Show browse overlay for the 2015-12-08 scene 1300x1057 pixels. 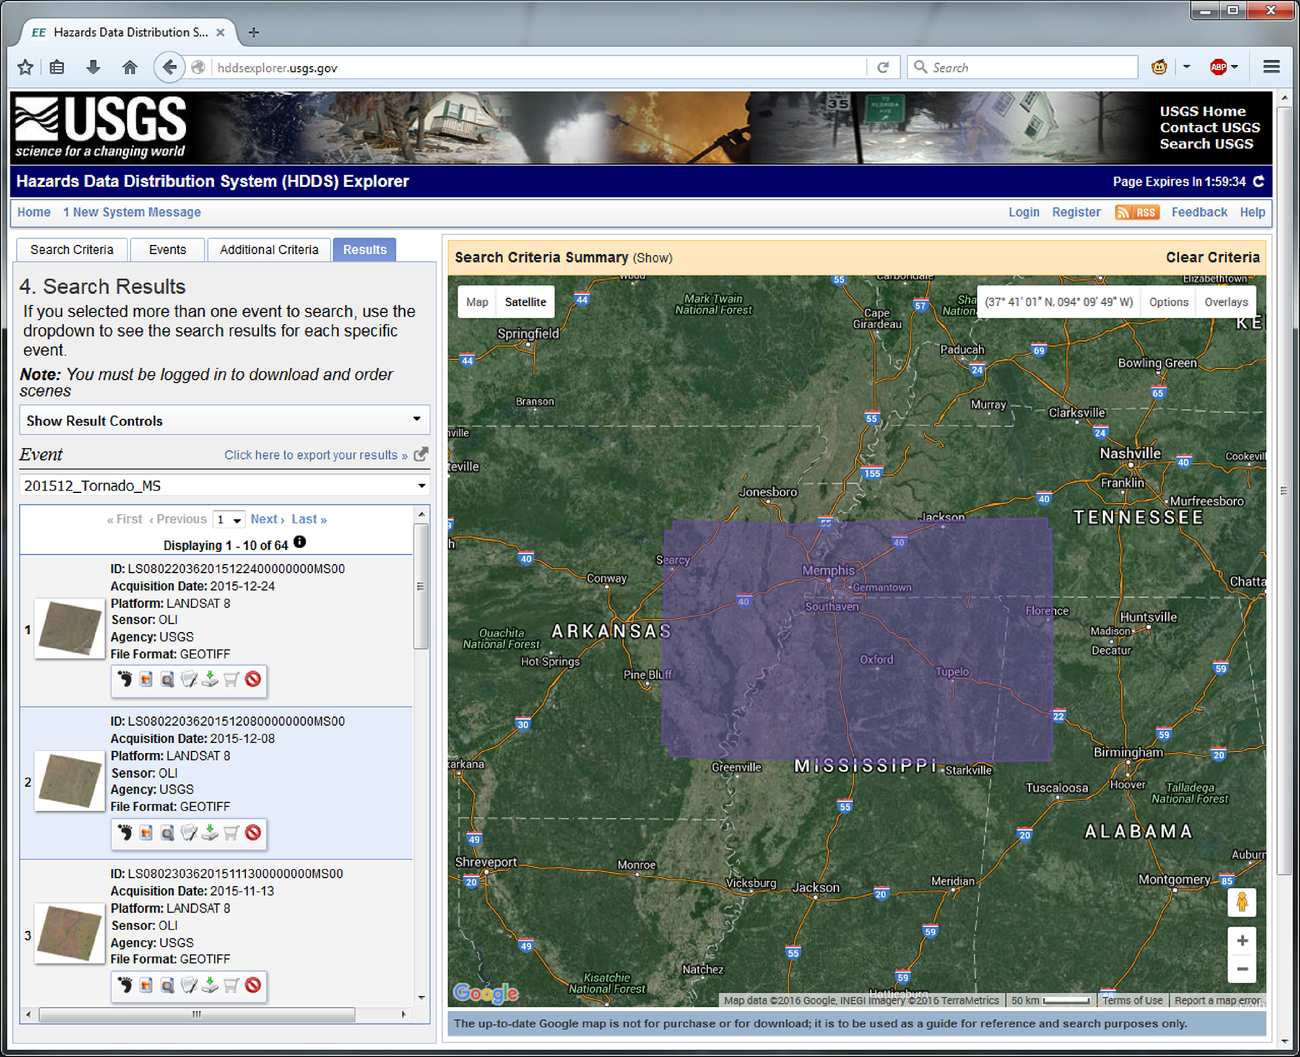(x=146, y=832)
